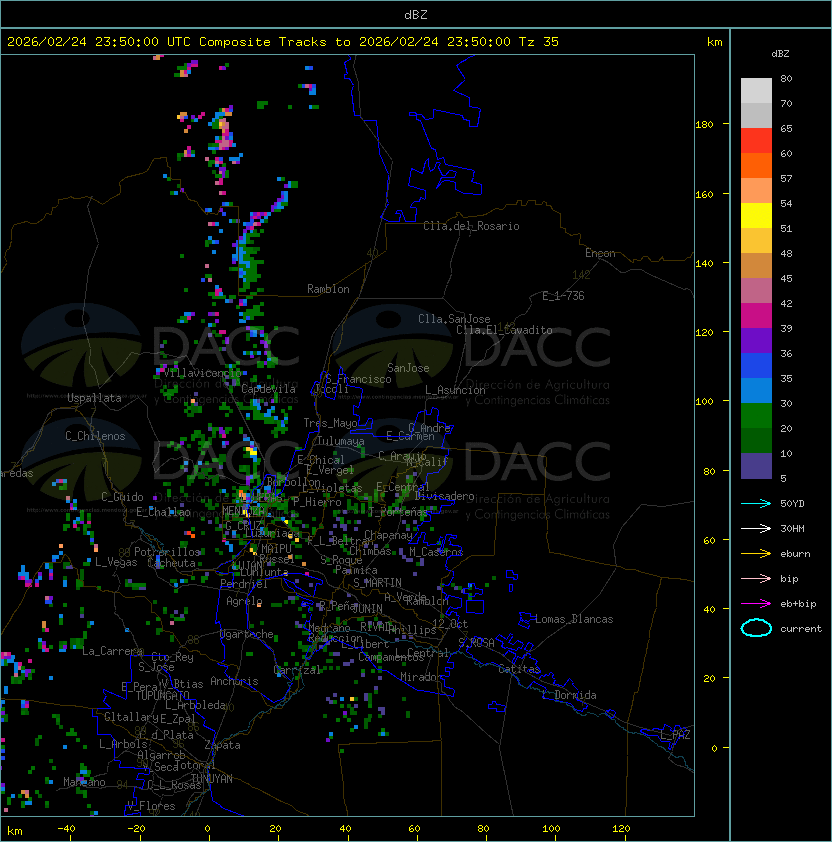This screenshot has width=832, height=842.
Task: Click the -40 horizontal axis tick label
Action: [66, 829]
